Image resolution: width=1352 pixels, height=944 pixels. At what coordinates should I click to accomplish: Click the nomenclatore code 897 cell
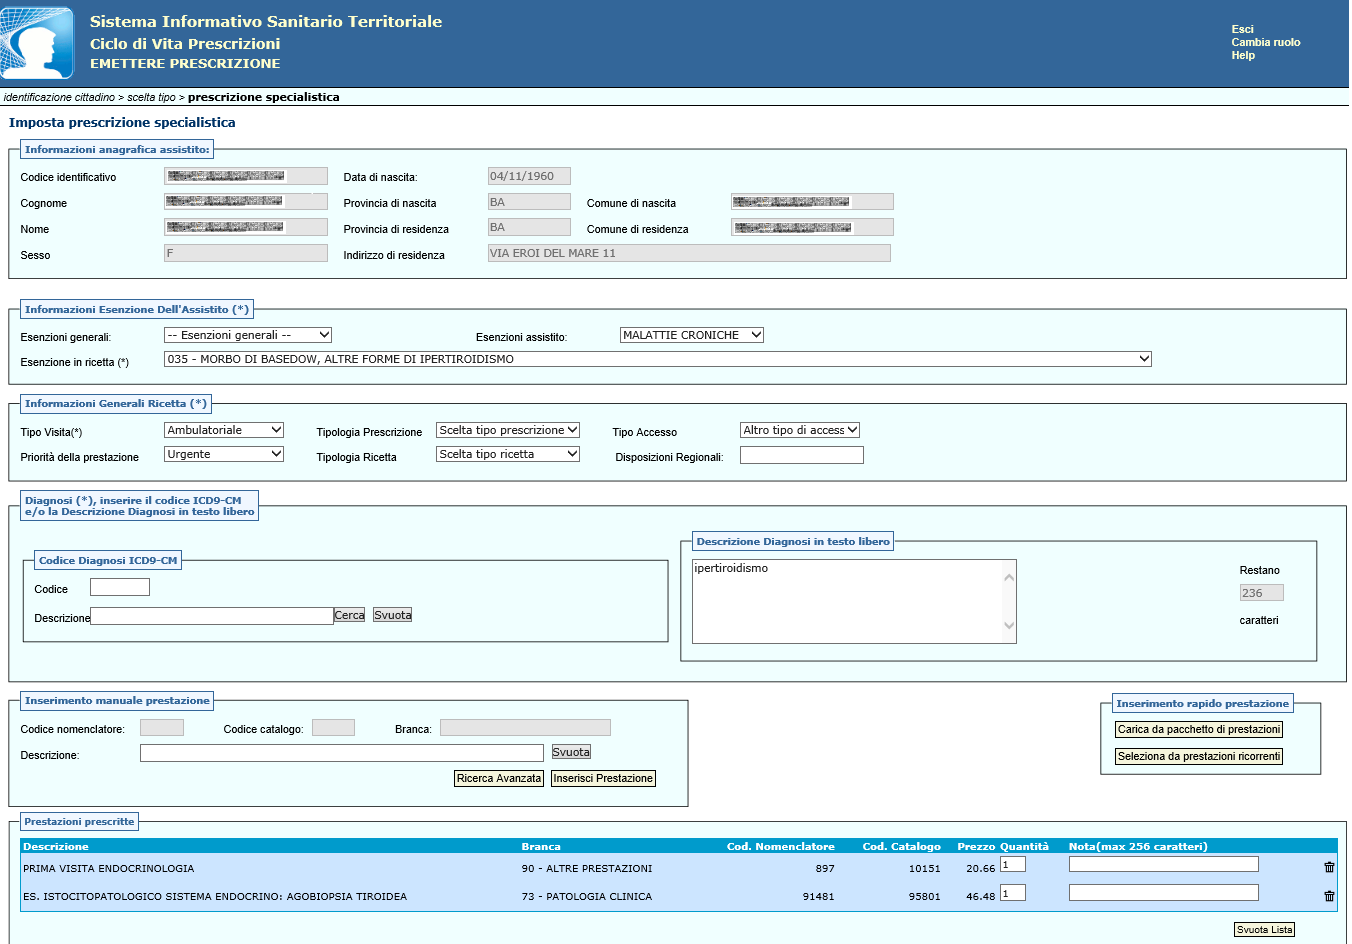(825, 868)
